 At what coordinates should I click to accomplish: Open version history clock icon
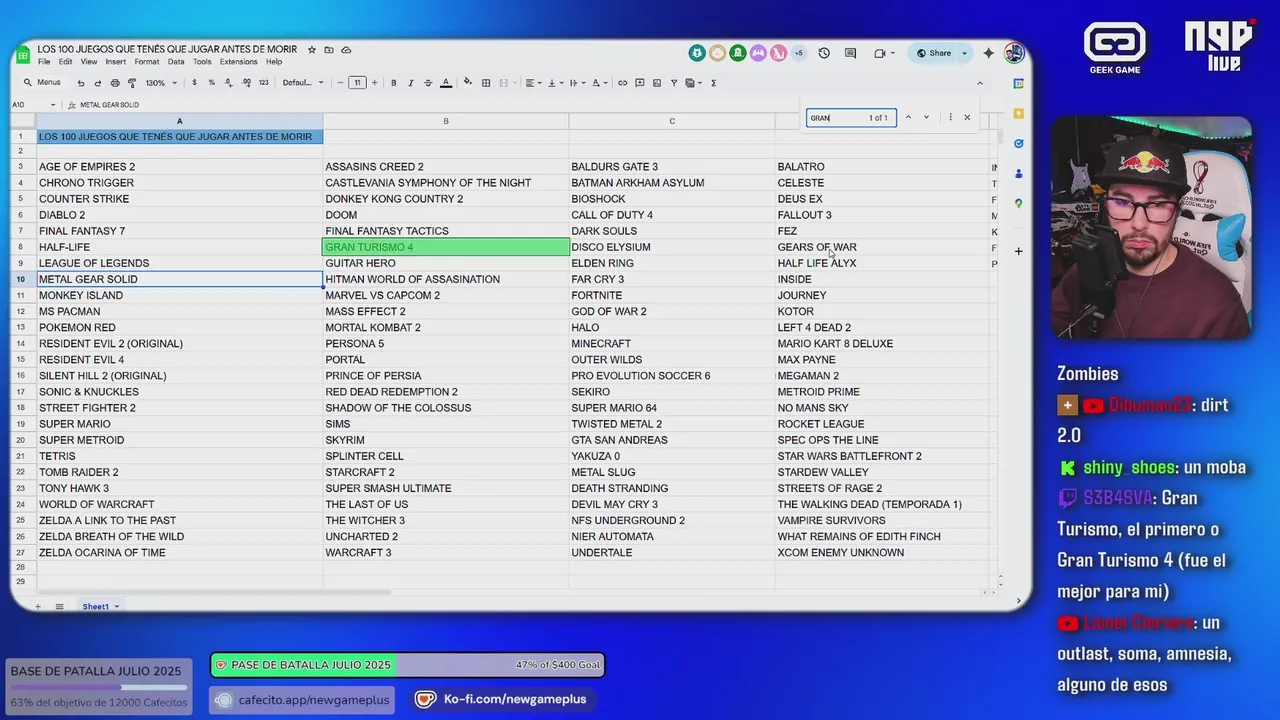pos(824,53)
